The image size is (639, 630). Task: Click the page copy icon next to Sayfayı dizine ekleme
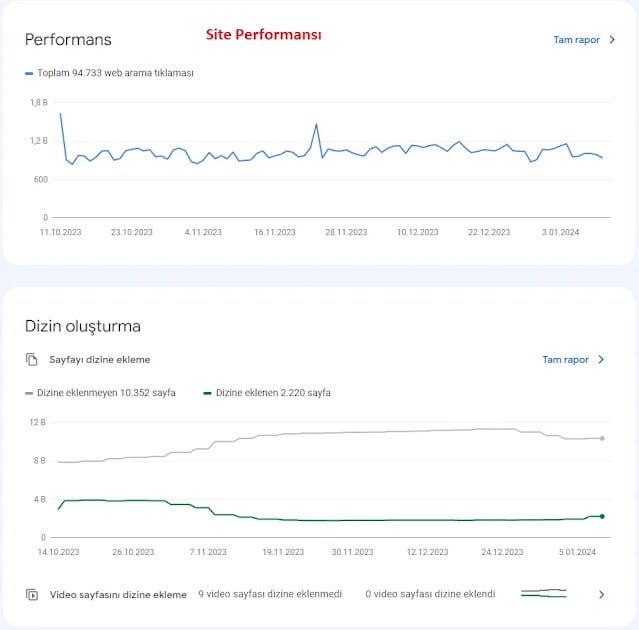(x=32, y=359)
